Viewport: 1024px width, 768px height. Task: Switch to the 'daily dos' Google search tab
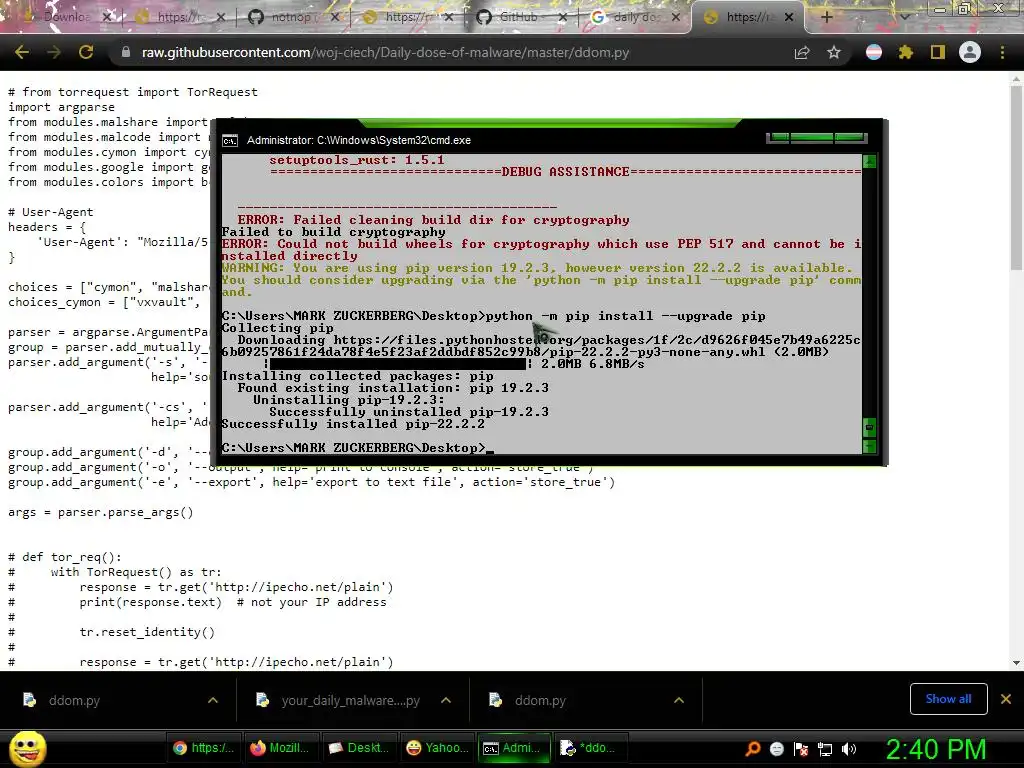click(x=635, y=17)
